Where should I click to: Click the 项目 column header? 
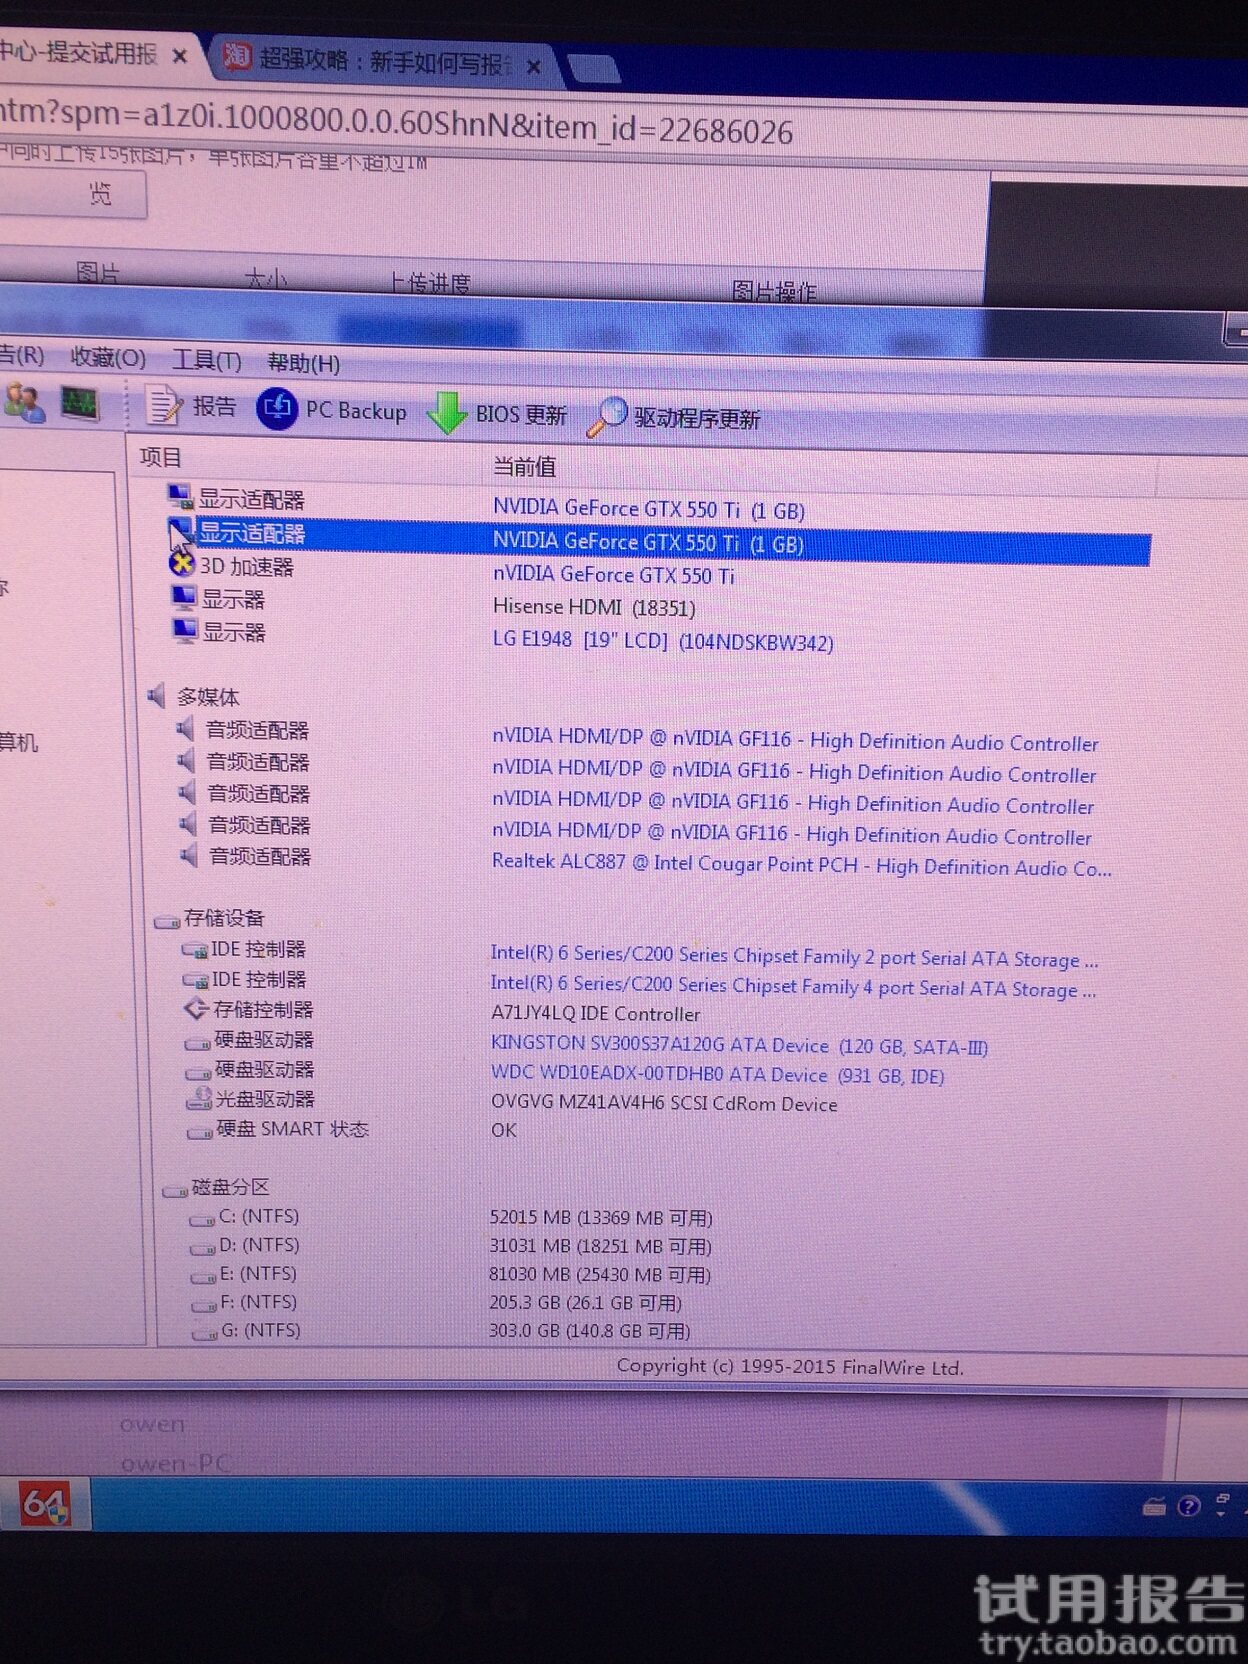coord(161,457)
